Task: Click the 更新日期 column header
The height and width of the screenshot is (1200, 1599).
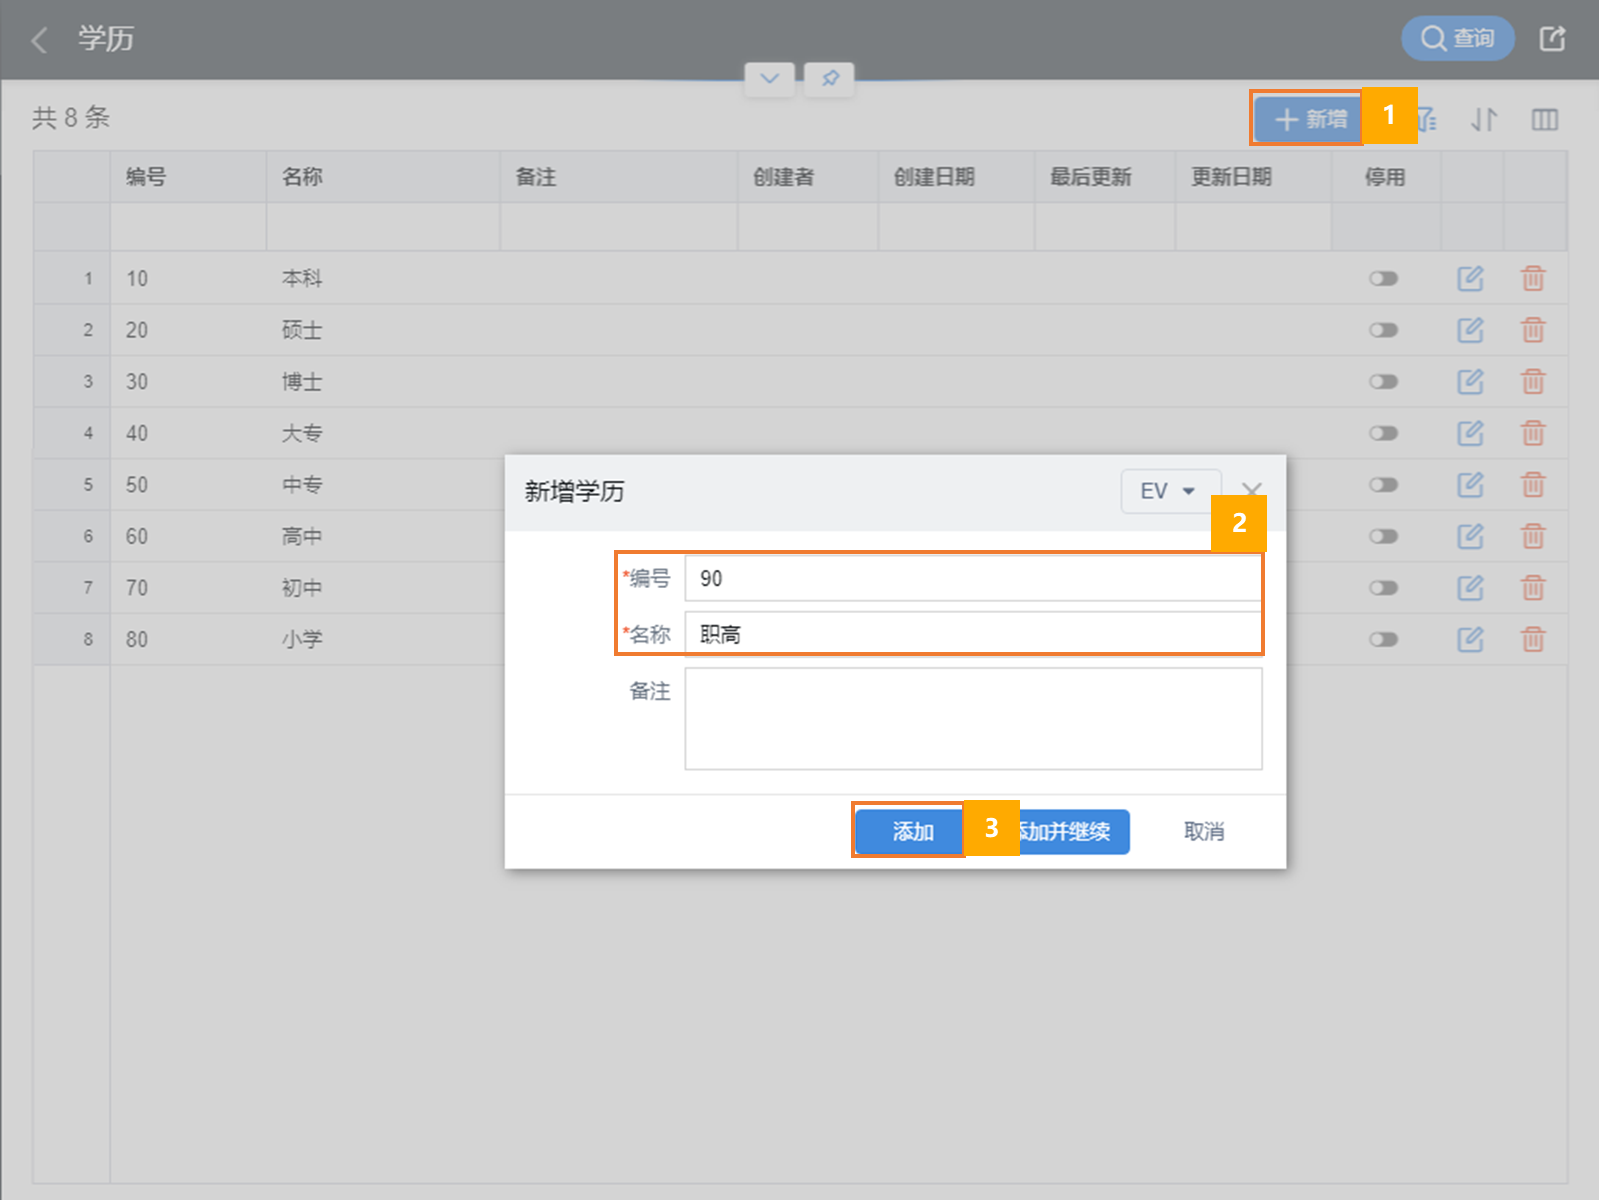Action: tap(1253, 177)
